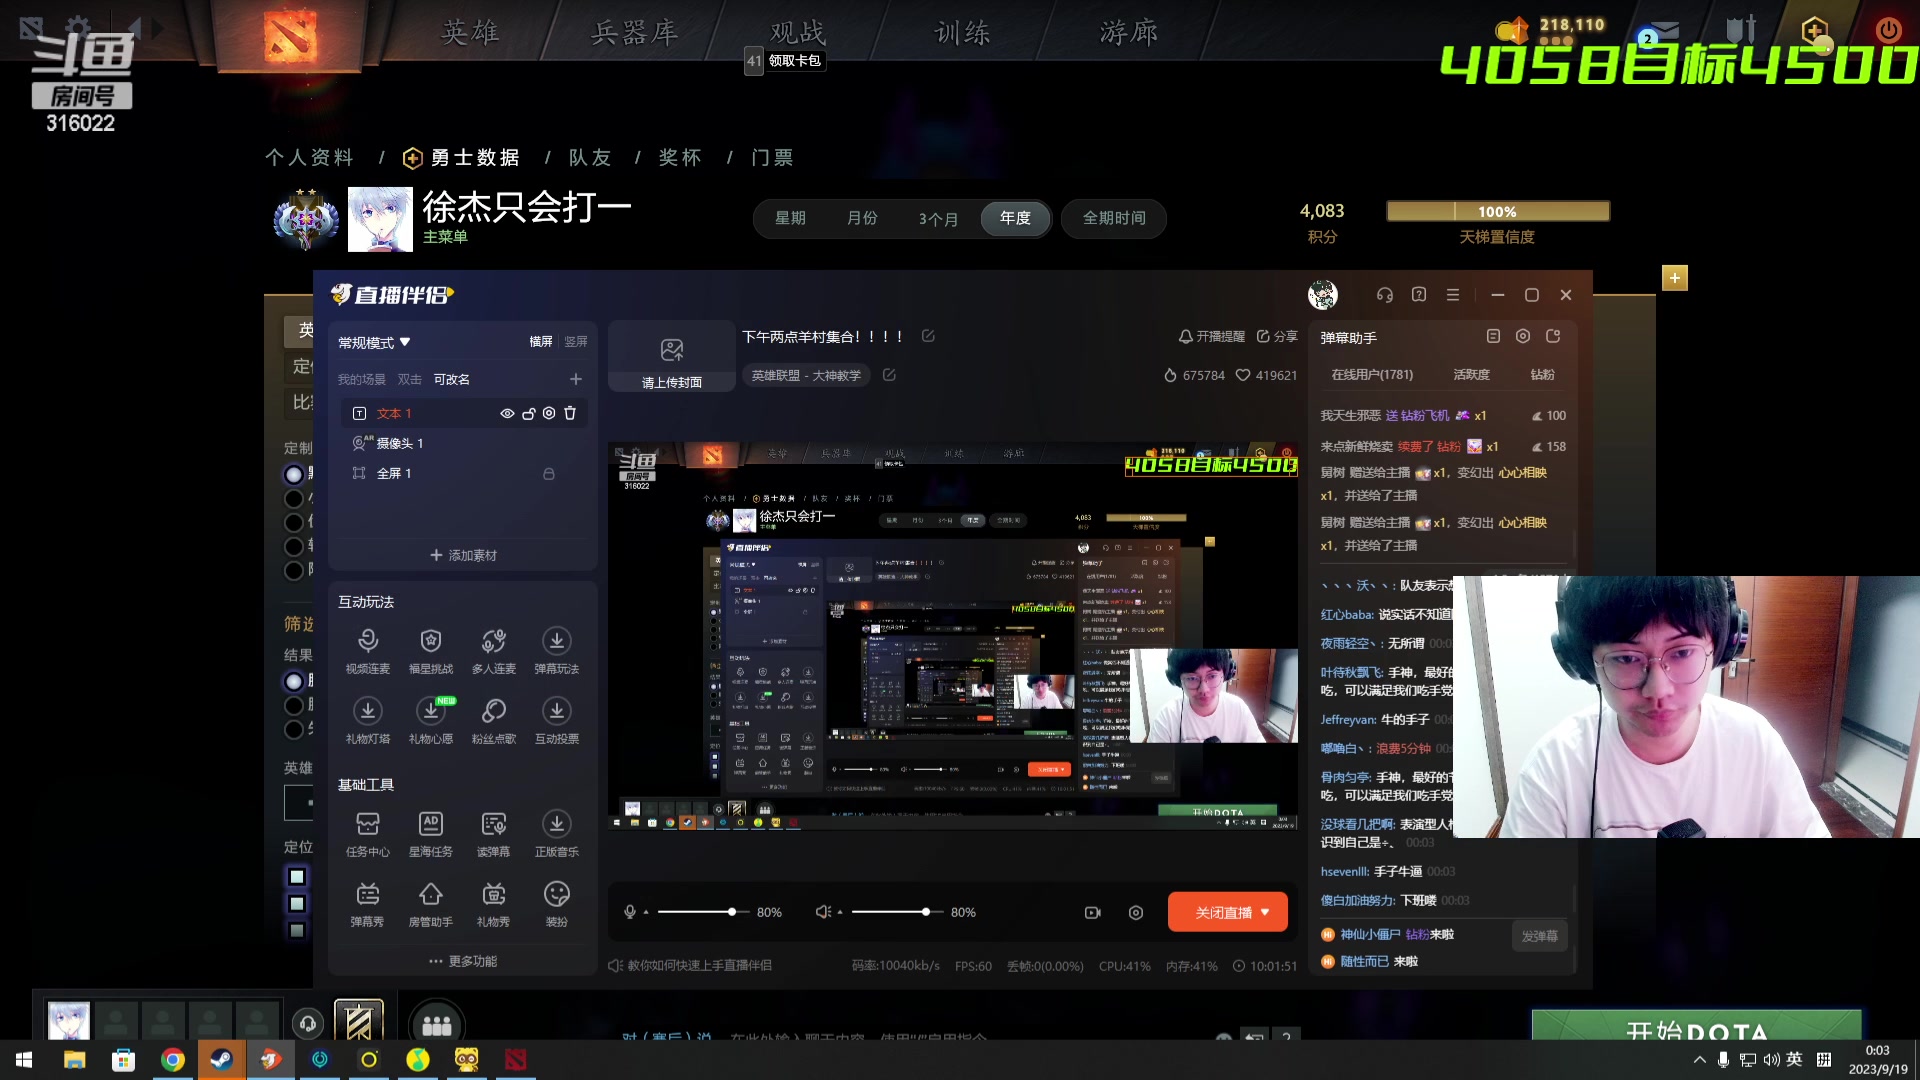Edit stream category 英雄联盟 pencil icon
The image size is (1920, 1080).
coord(889,375)
